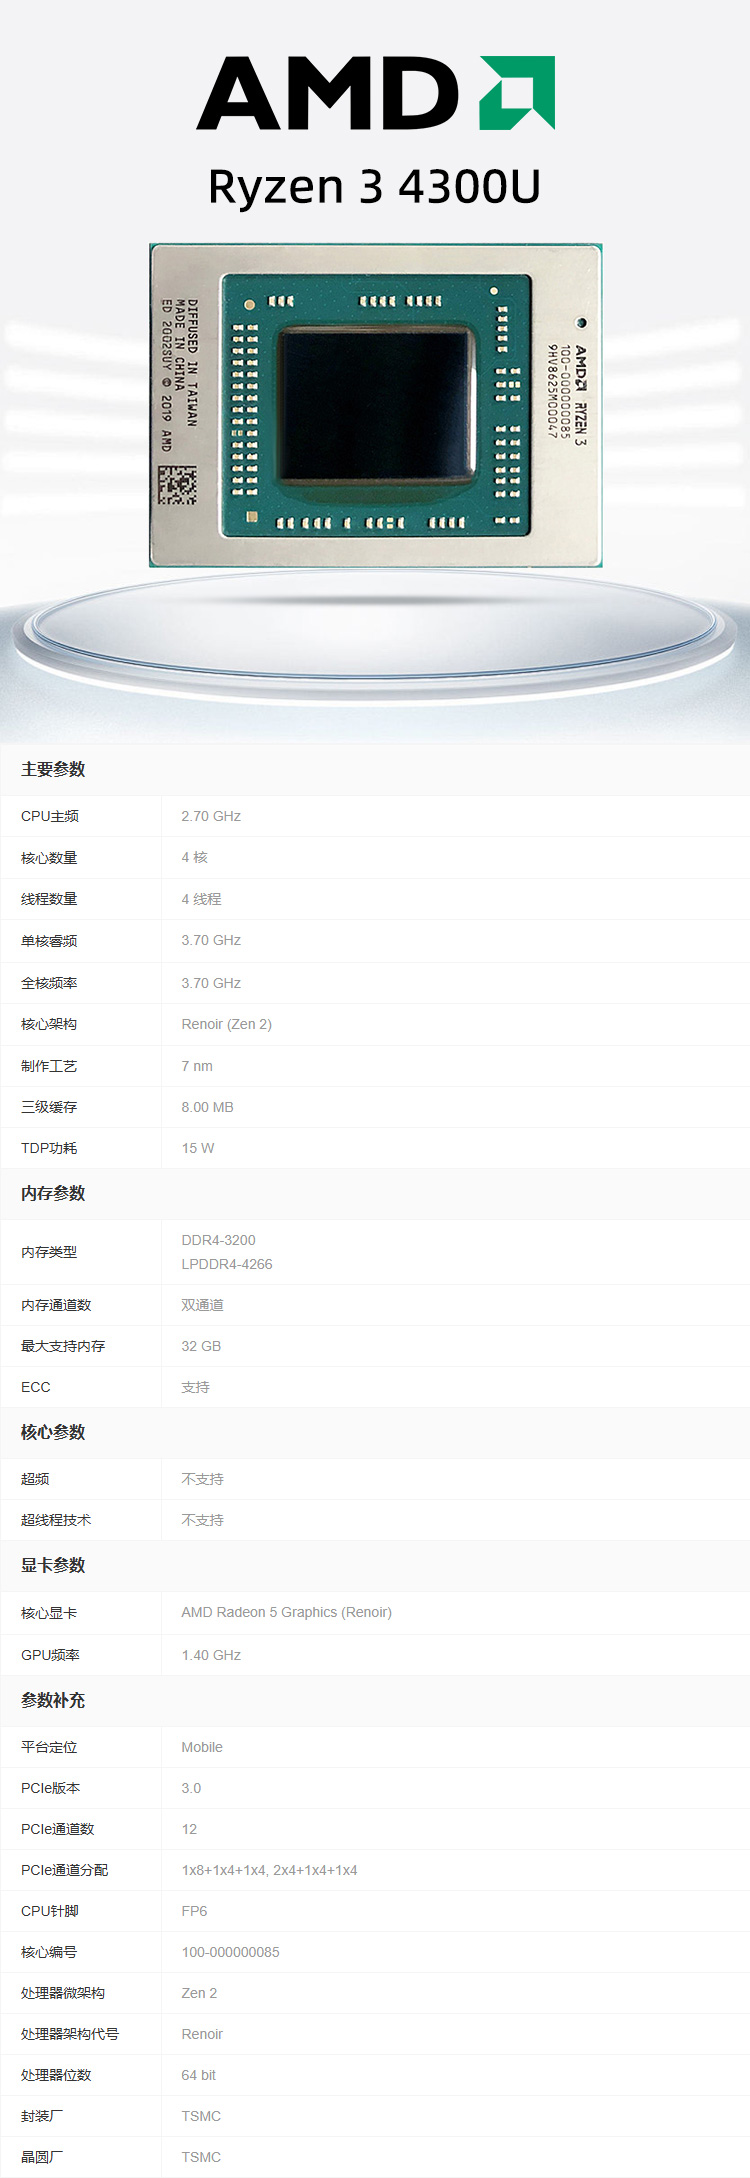750x2178 pixels.
Task: Select the LPDDR4-4266 value
Action: (227, 1264)
